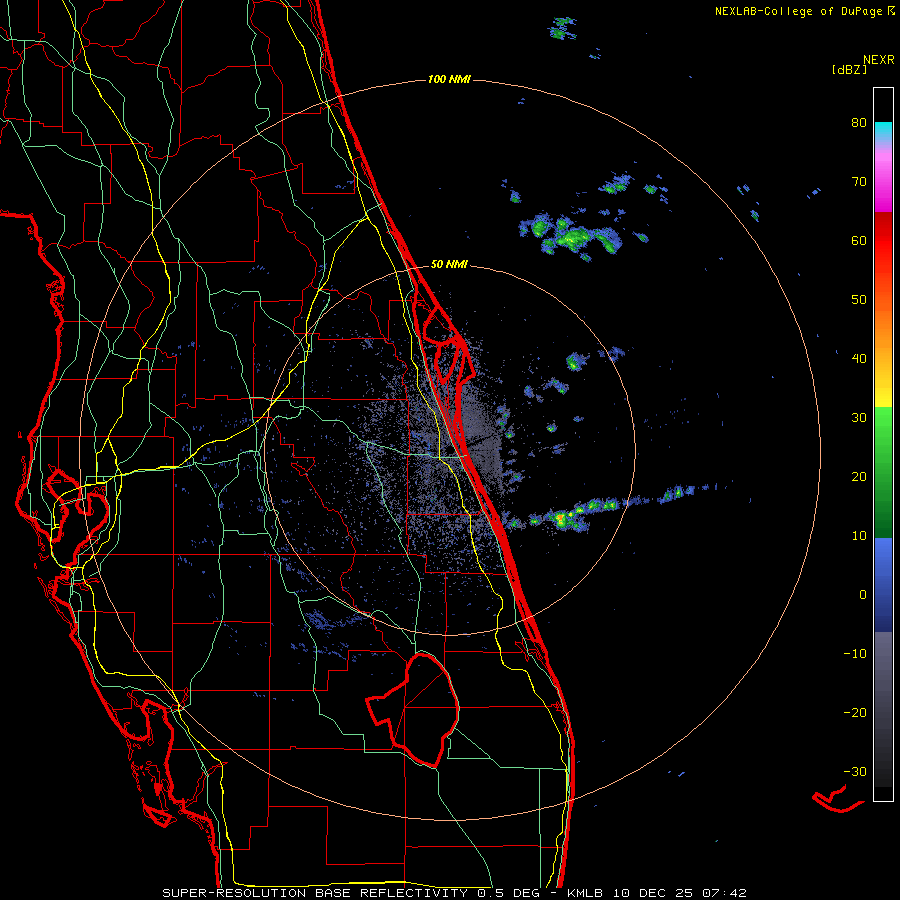Click the 70 value on the dBZ scale
900x900 pixels.
point(859,182)
